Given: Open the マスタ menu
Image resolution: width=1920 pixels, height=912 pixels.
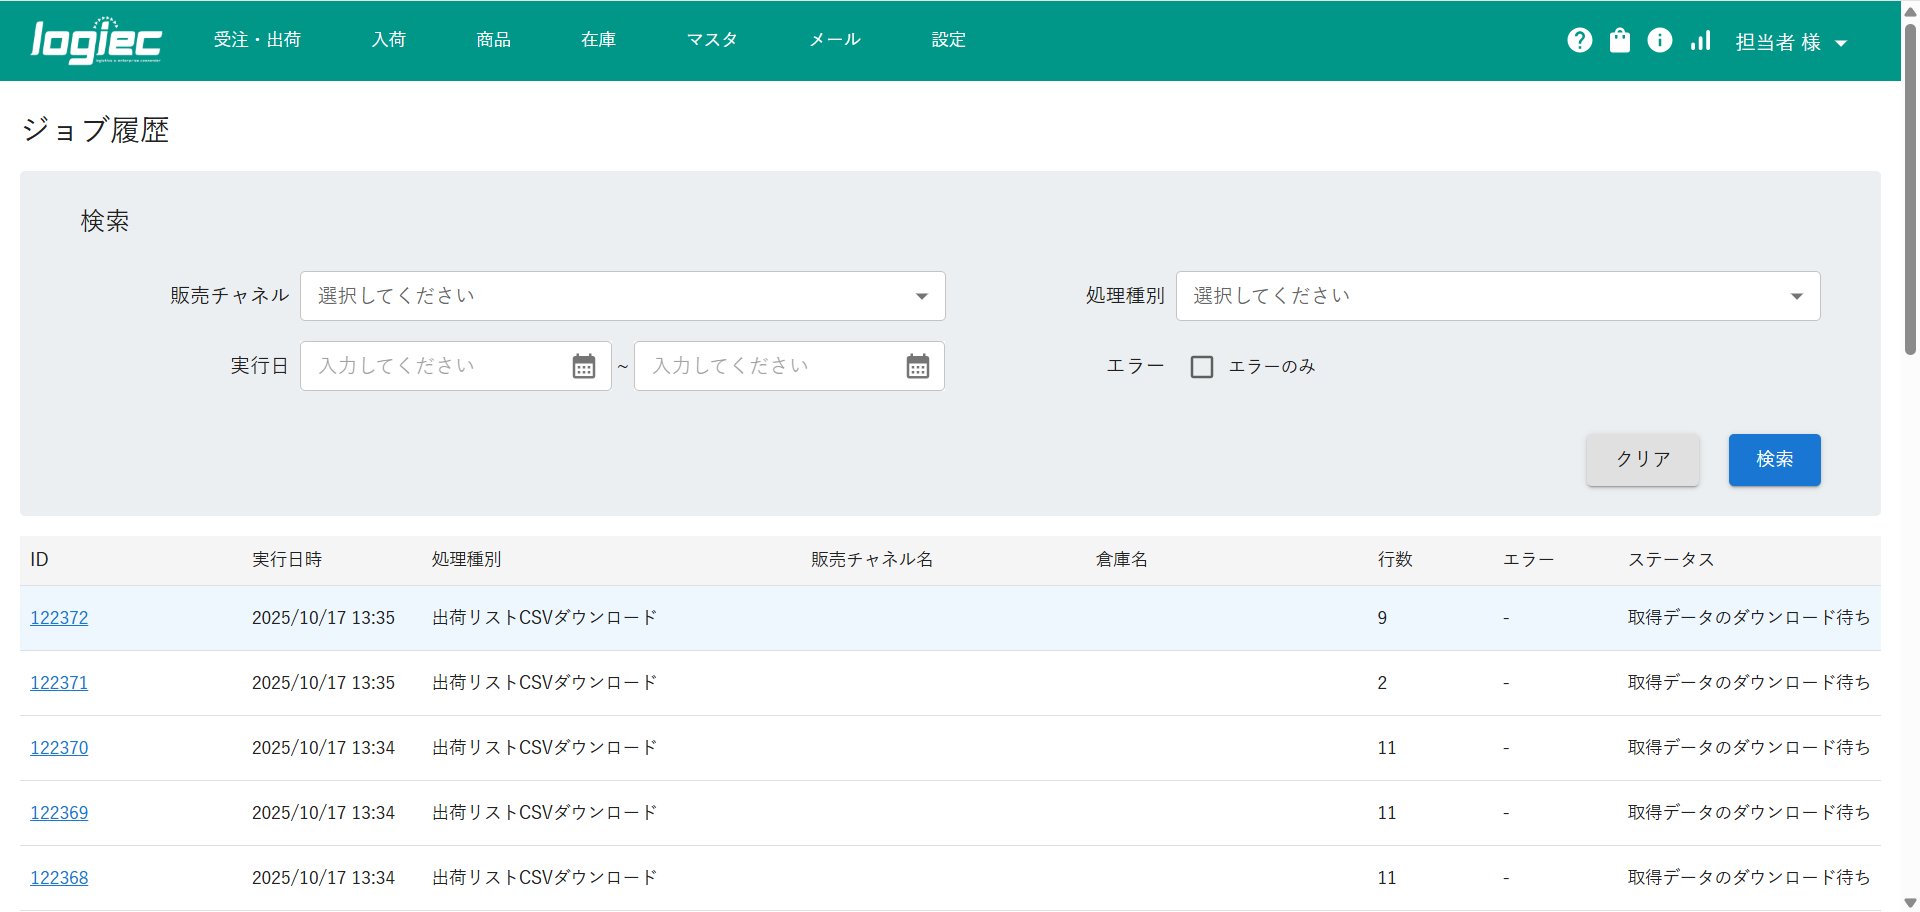Looking at the screenshot, I should [x=712, y=40].
